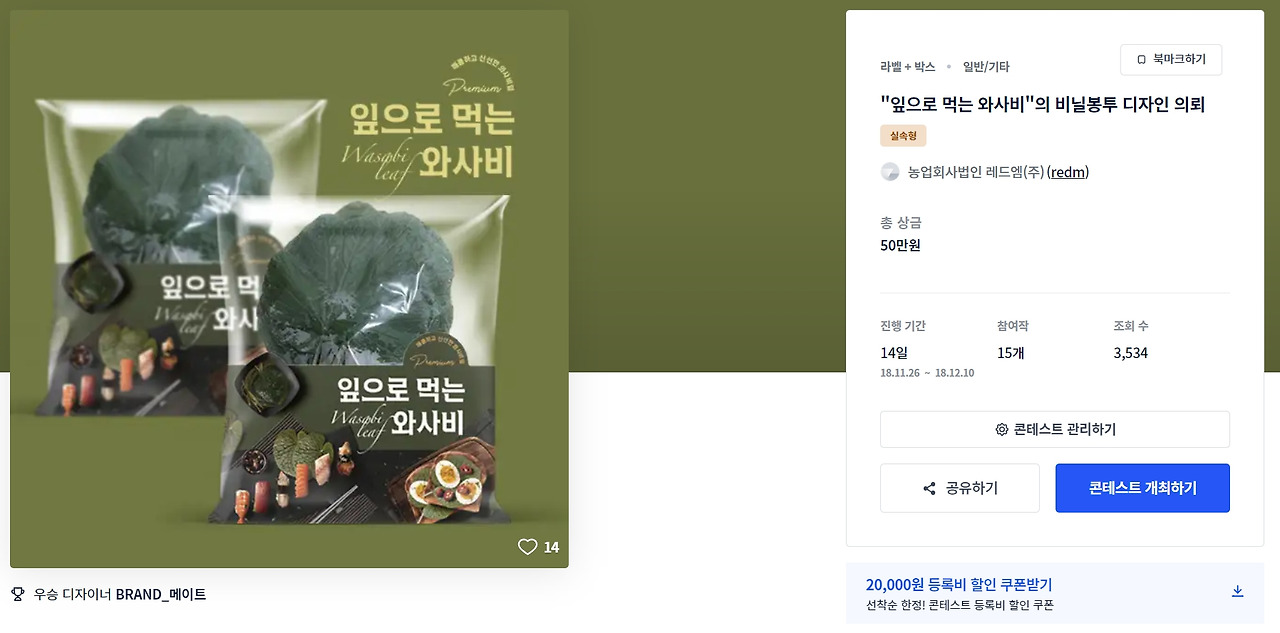Click the like count 14 on image
This screenshot has height=633, width=1280.
coord(551,547)
